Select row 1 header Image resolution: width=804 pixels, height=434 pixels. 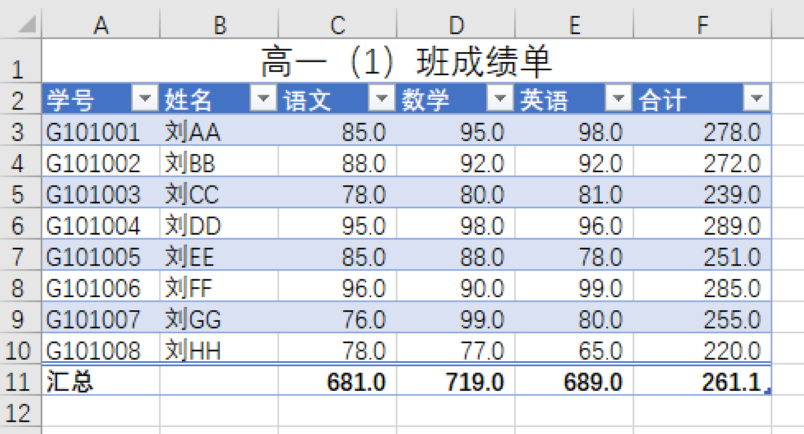(21, 61)
